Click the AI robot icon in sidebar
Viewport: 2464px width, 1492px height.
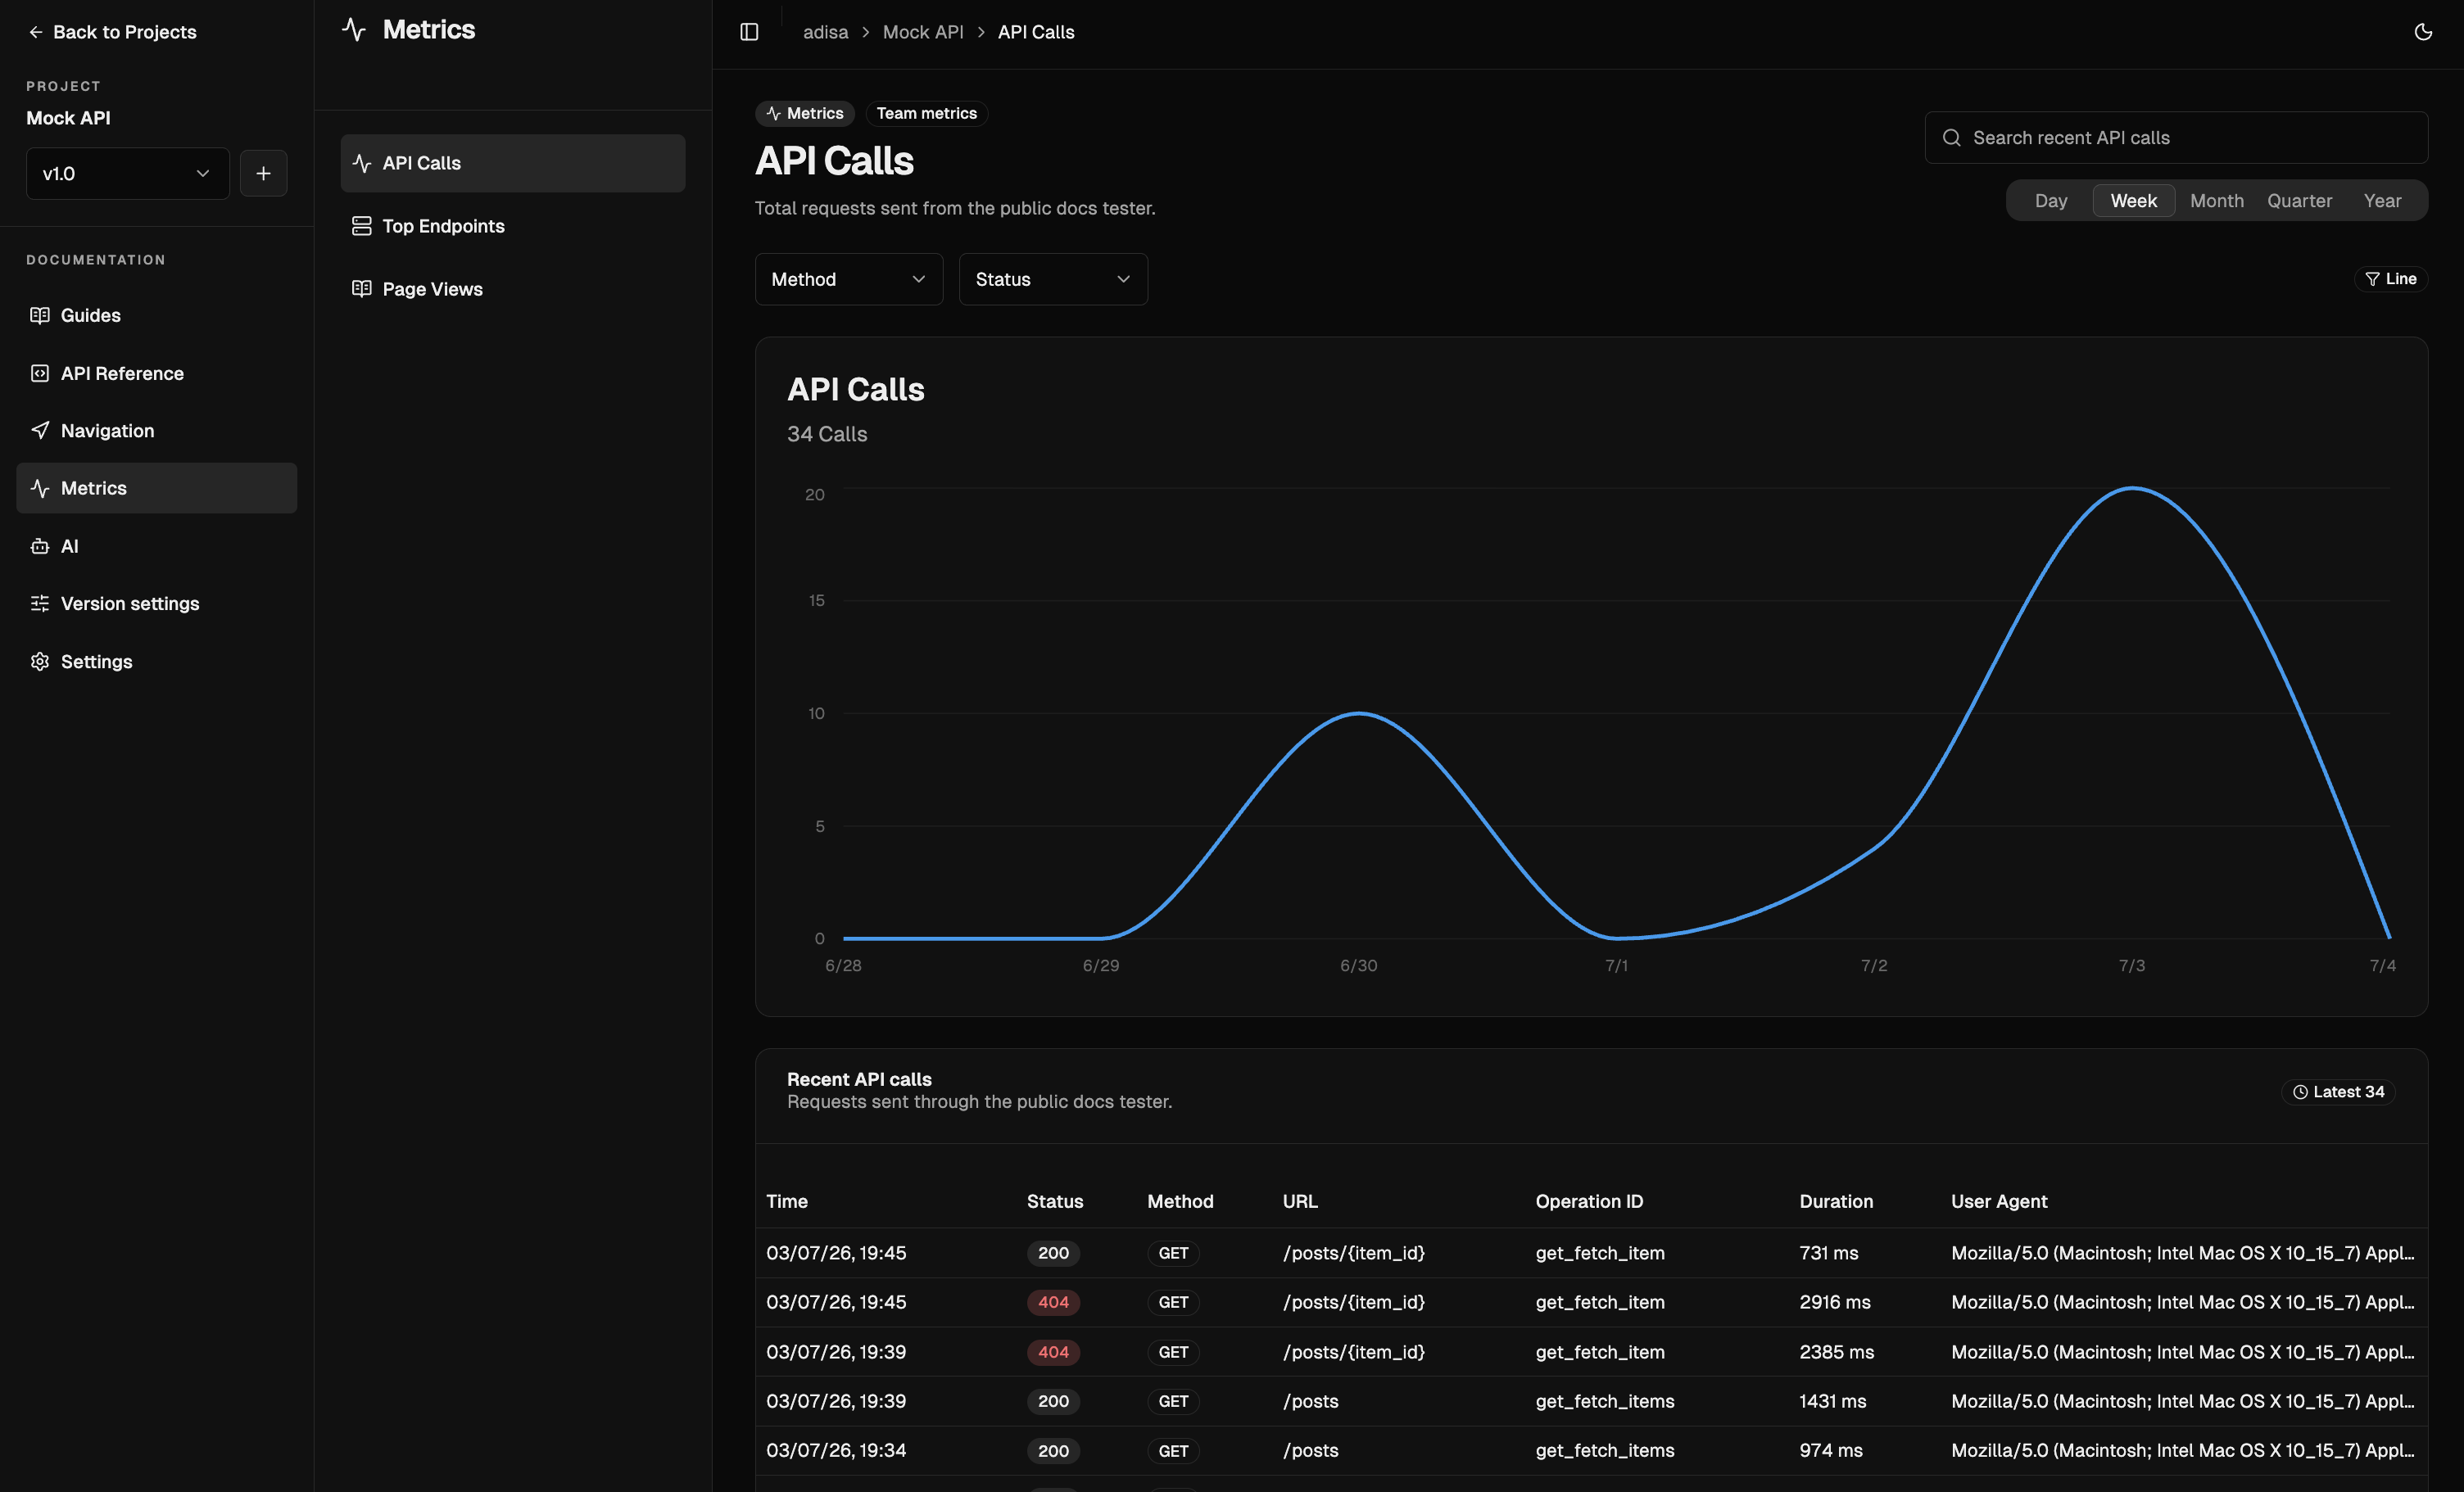(x=40, y=546)
